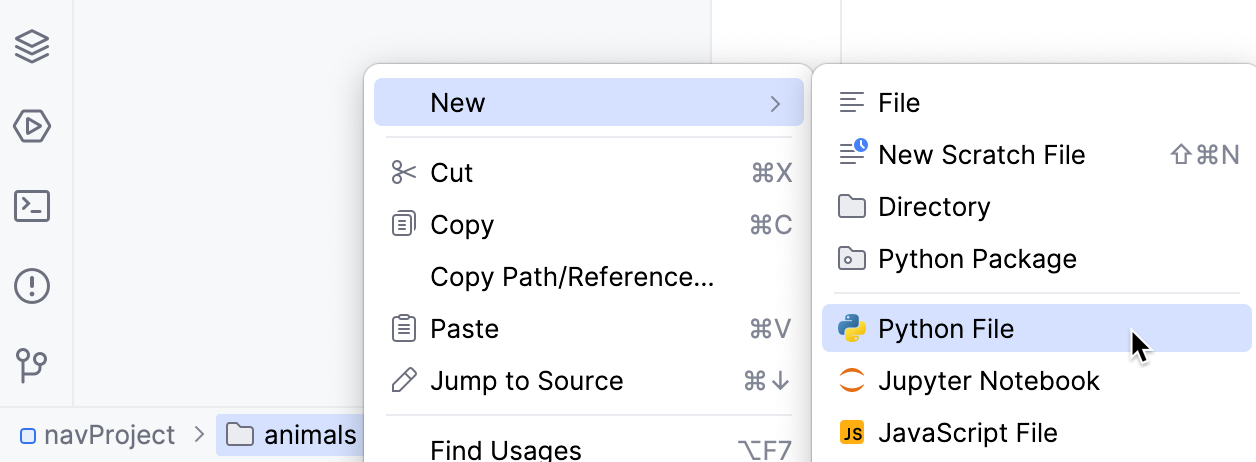This screenshot has height=462, width=1256.
Task: Choose Copy Path/Reference menu entry
Action: (572, 277)
